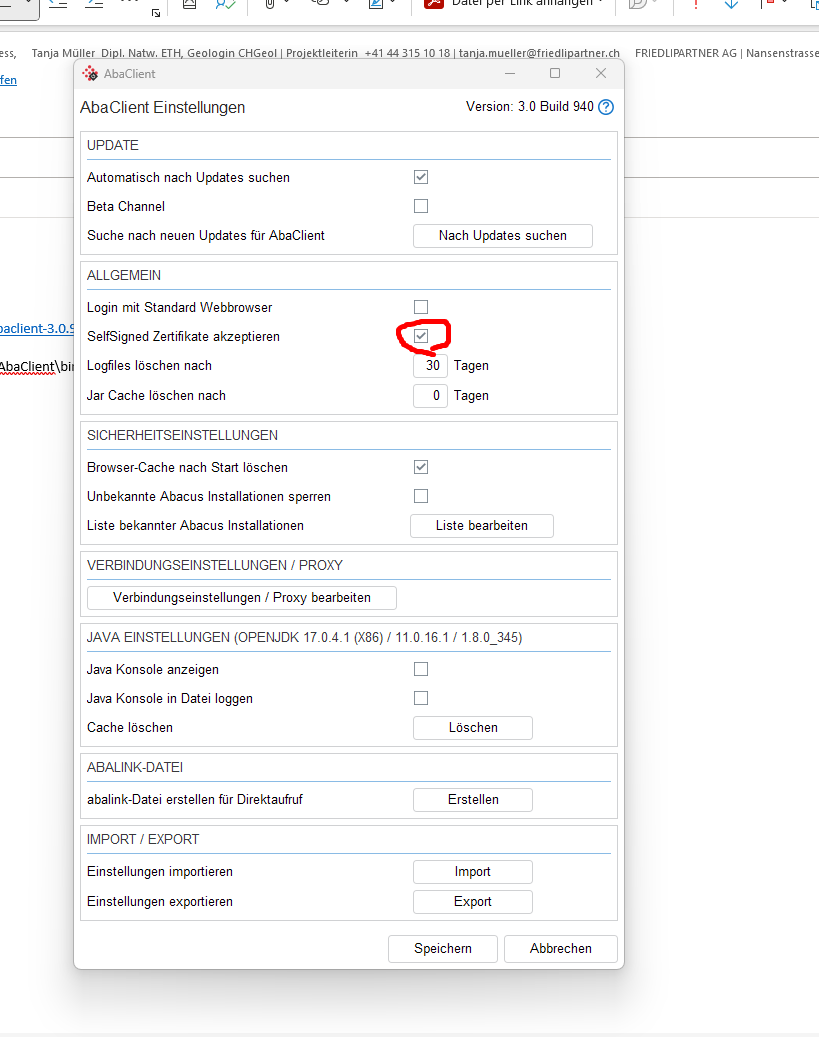The width and height of the screenshot is (819, 1037).
Task: Click 'Suche nach neuen Updates für AbaClient' label
Action: [x=206, y=235]
